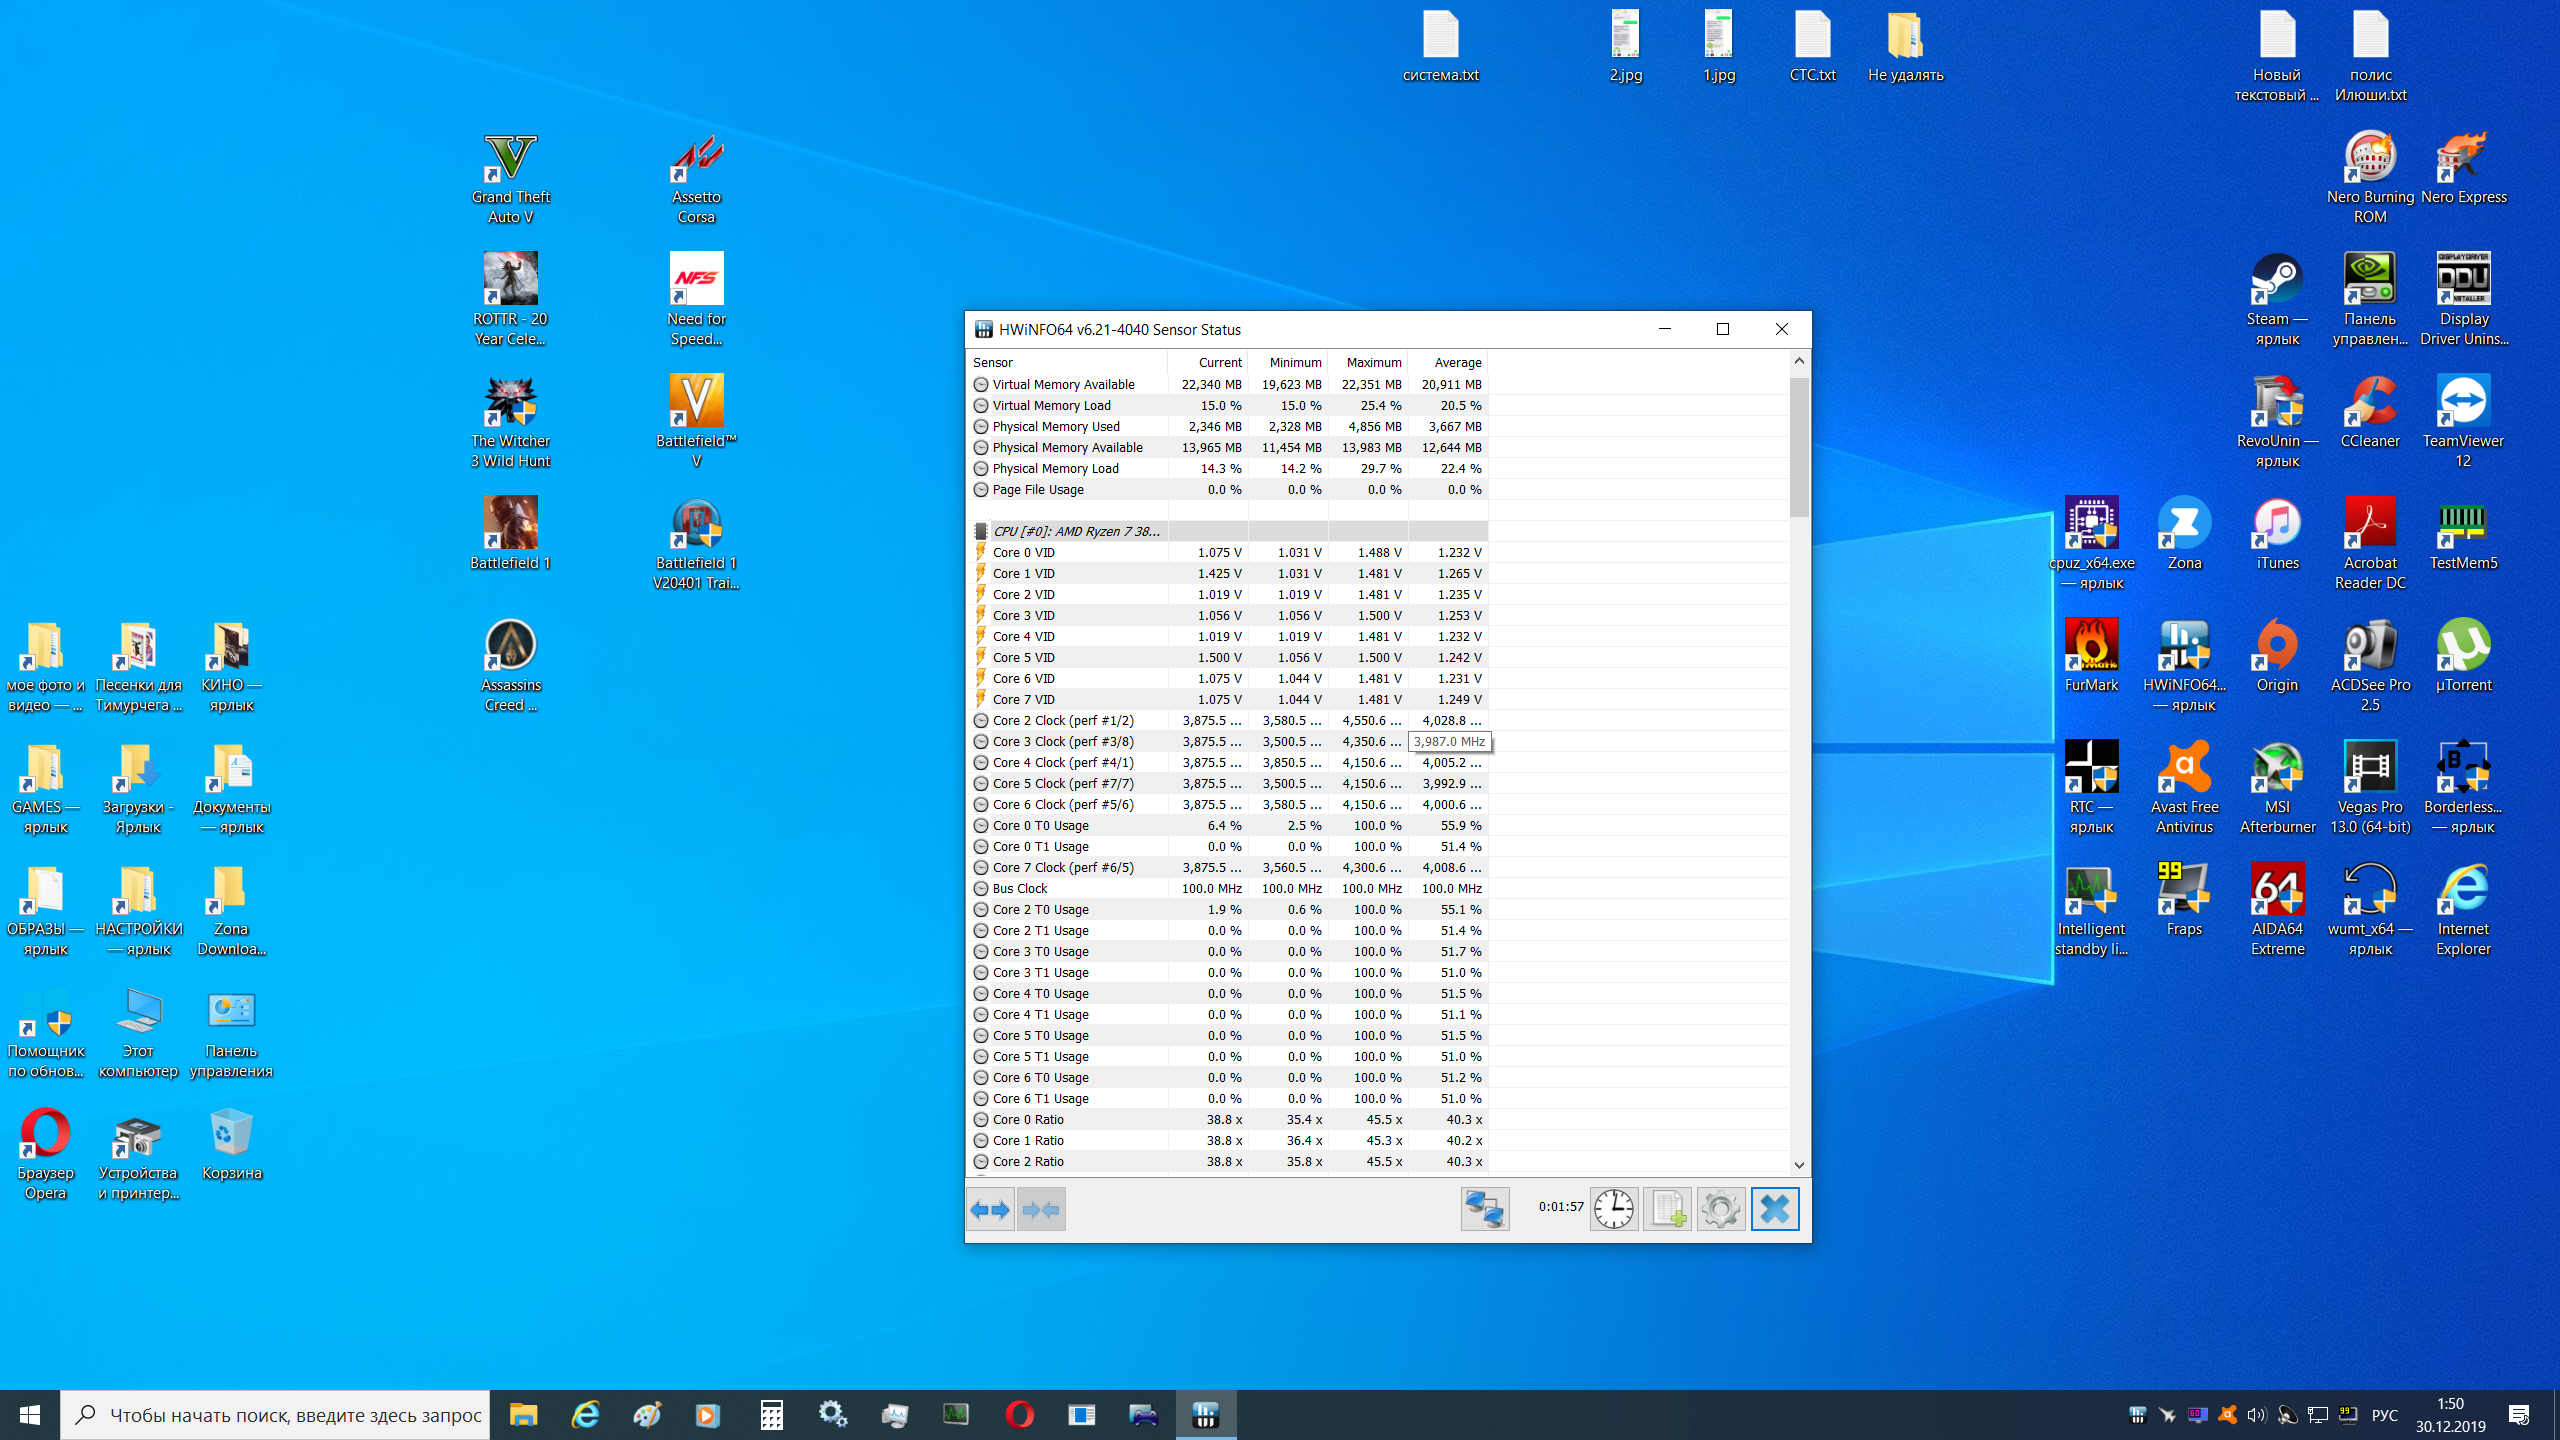Open sensor settings via the gear icon
This screenshot has width=2560, height=1440.
click(1720, 1210)
